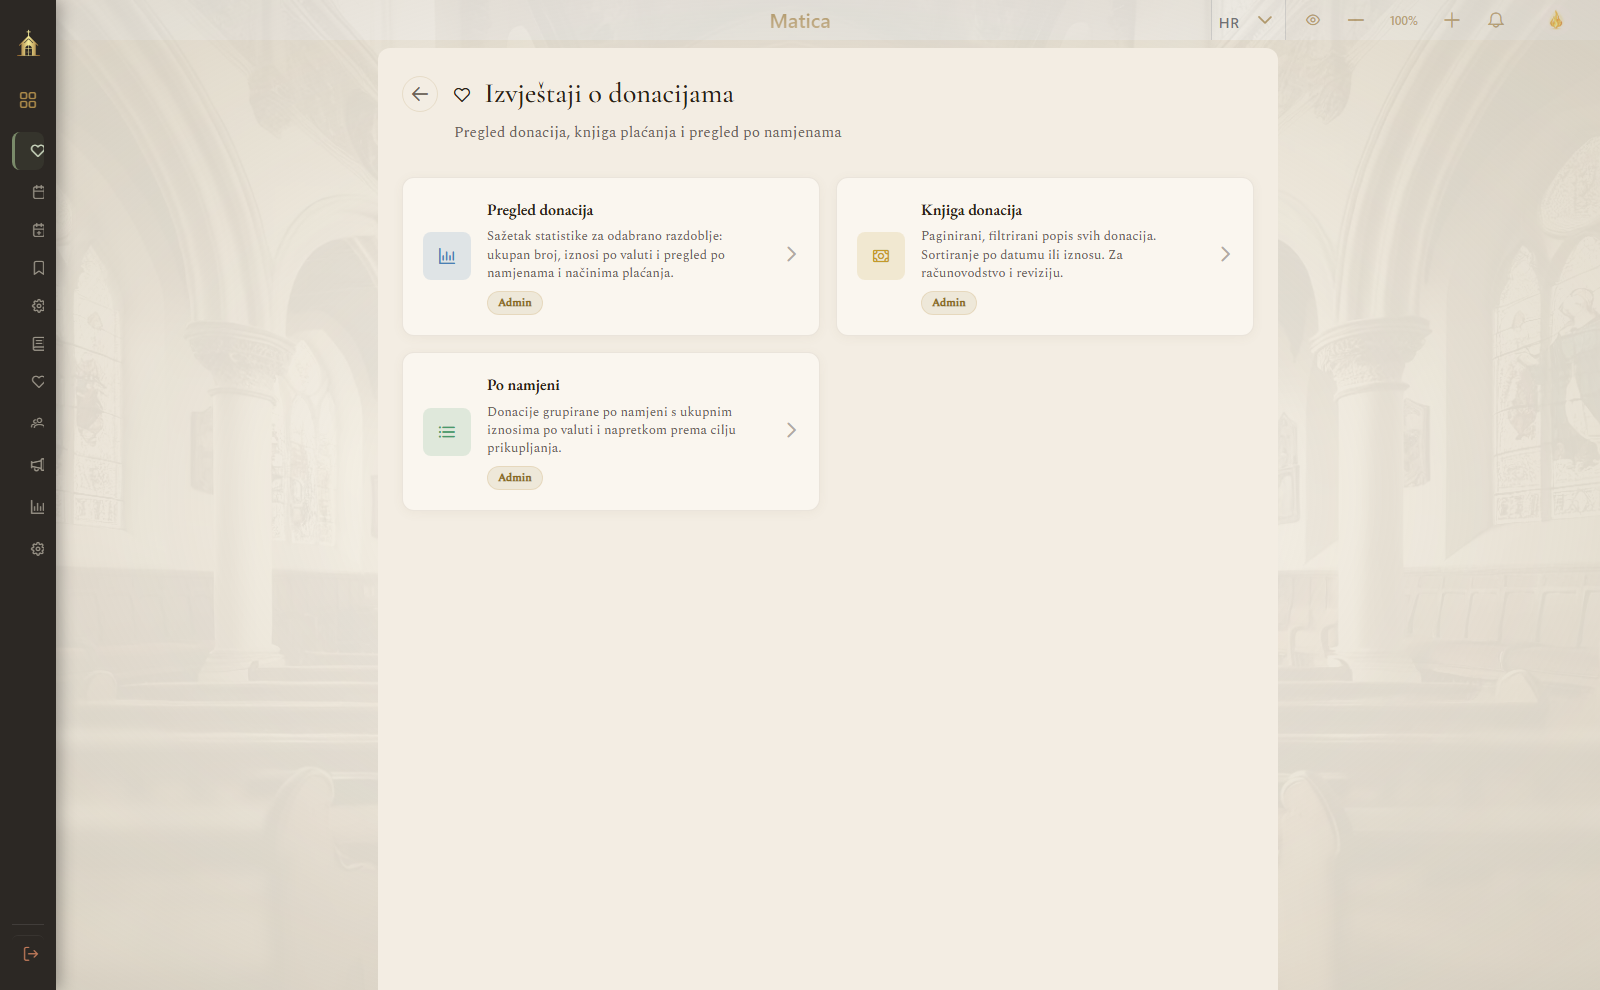Expand Po namjeni via its chevron
Image resolution: width=1600 pixels, height=990 pixels.
(x=791, y=430)
